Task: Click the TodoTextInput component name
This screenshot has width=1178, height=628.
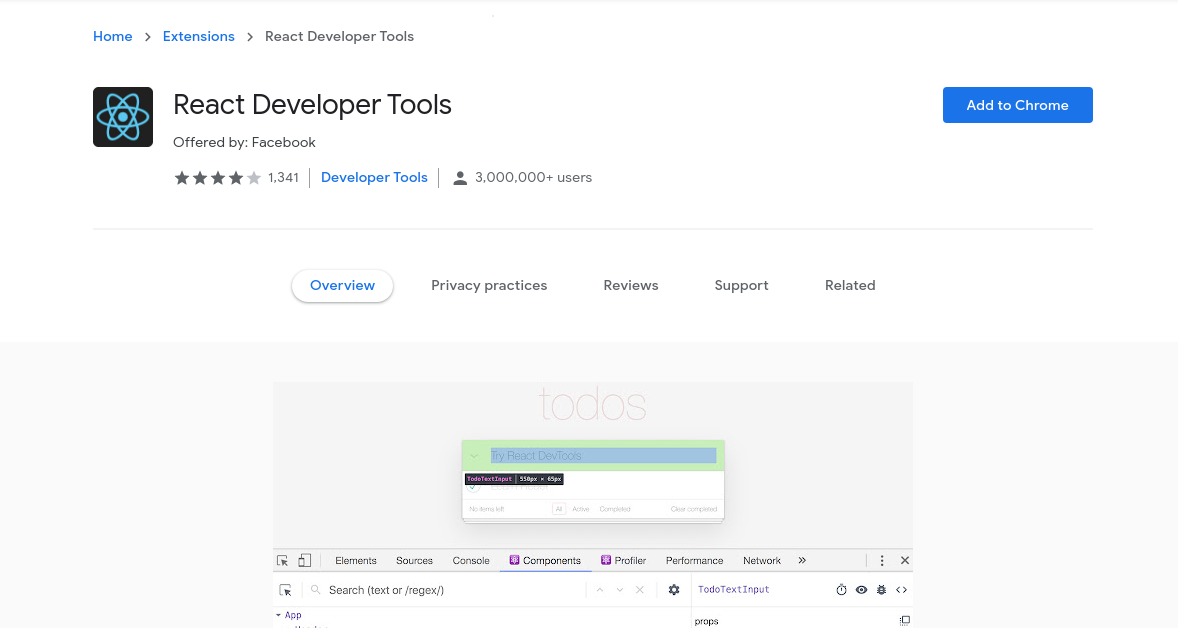Action: click(733, 590)
